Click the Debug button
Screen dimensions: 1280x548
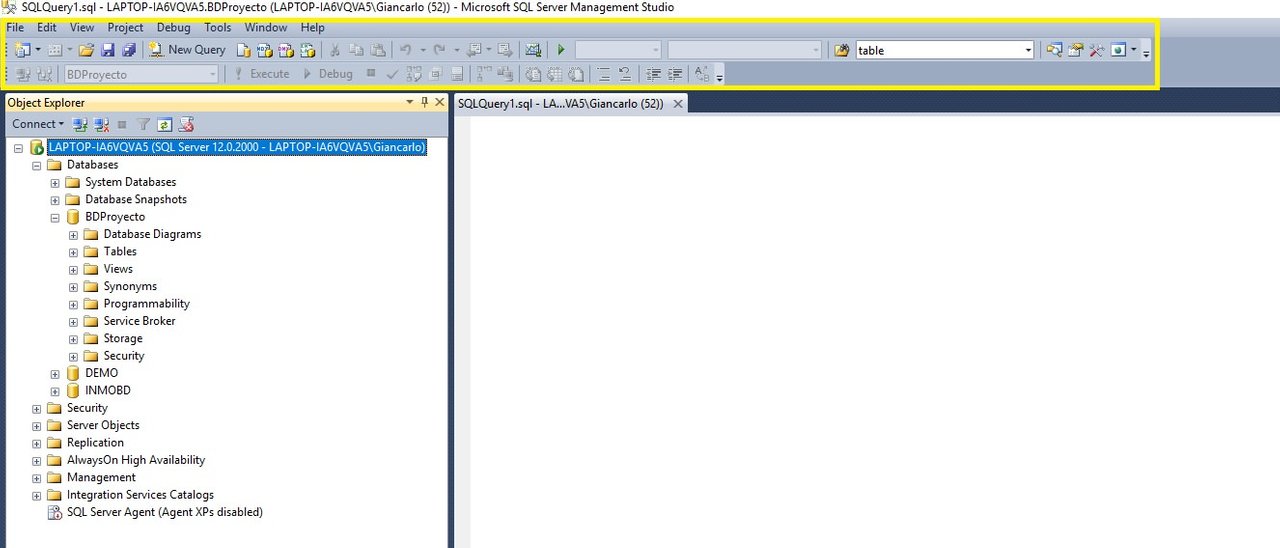click(326, 74)
